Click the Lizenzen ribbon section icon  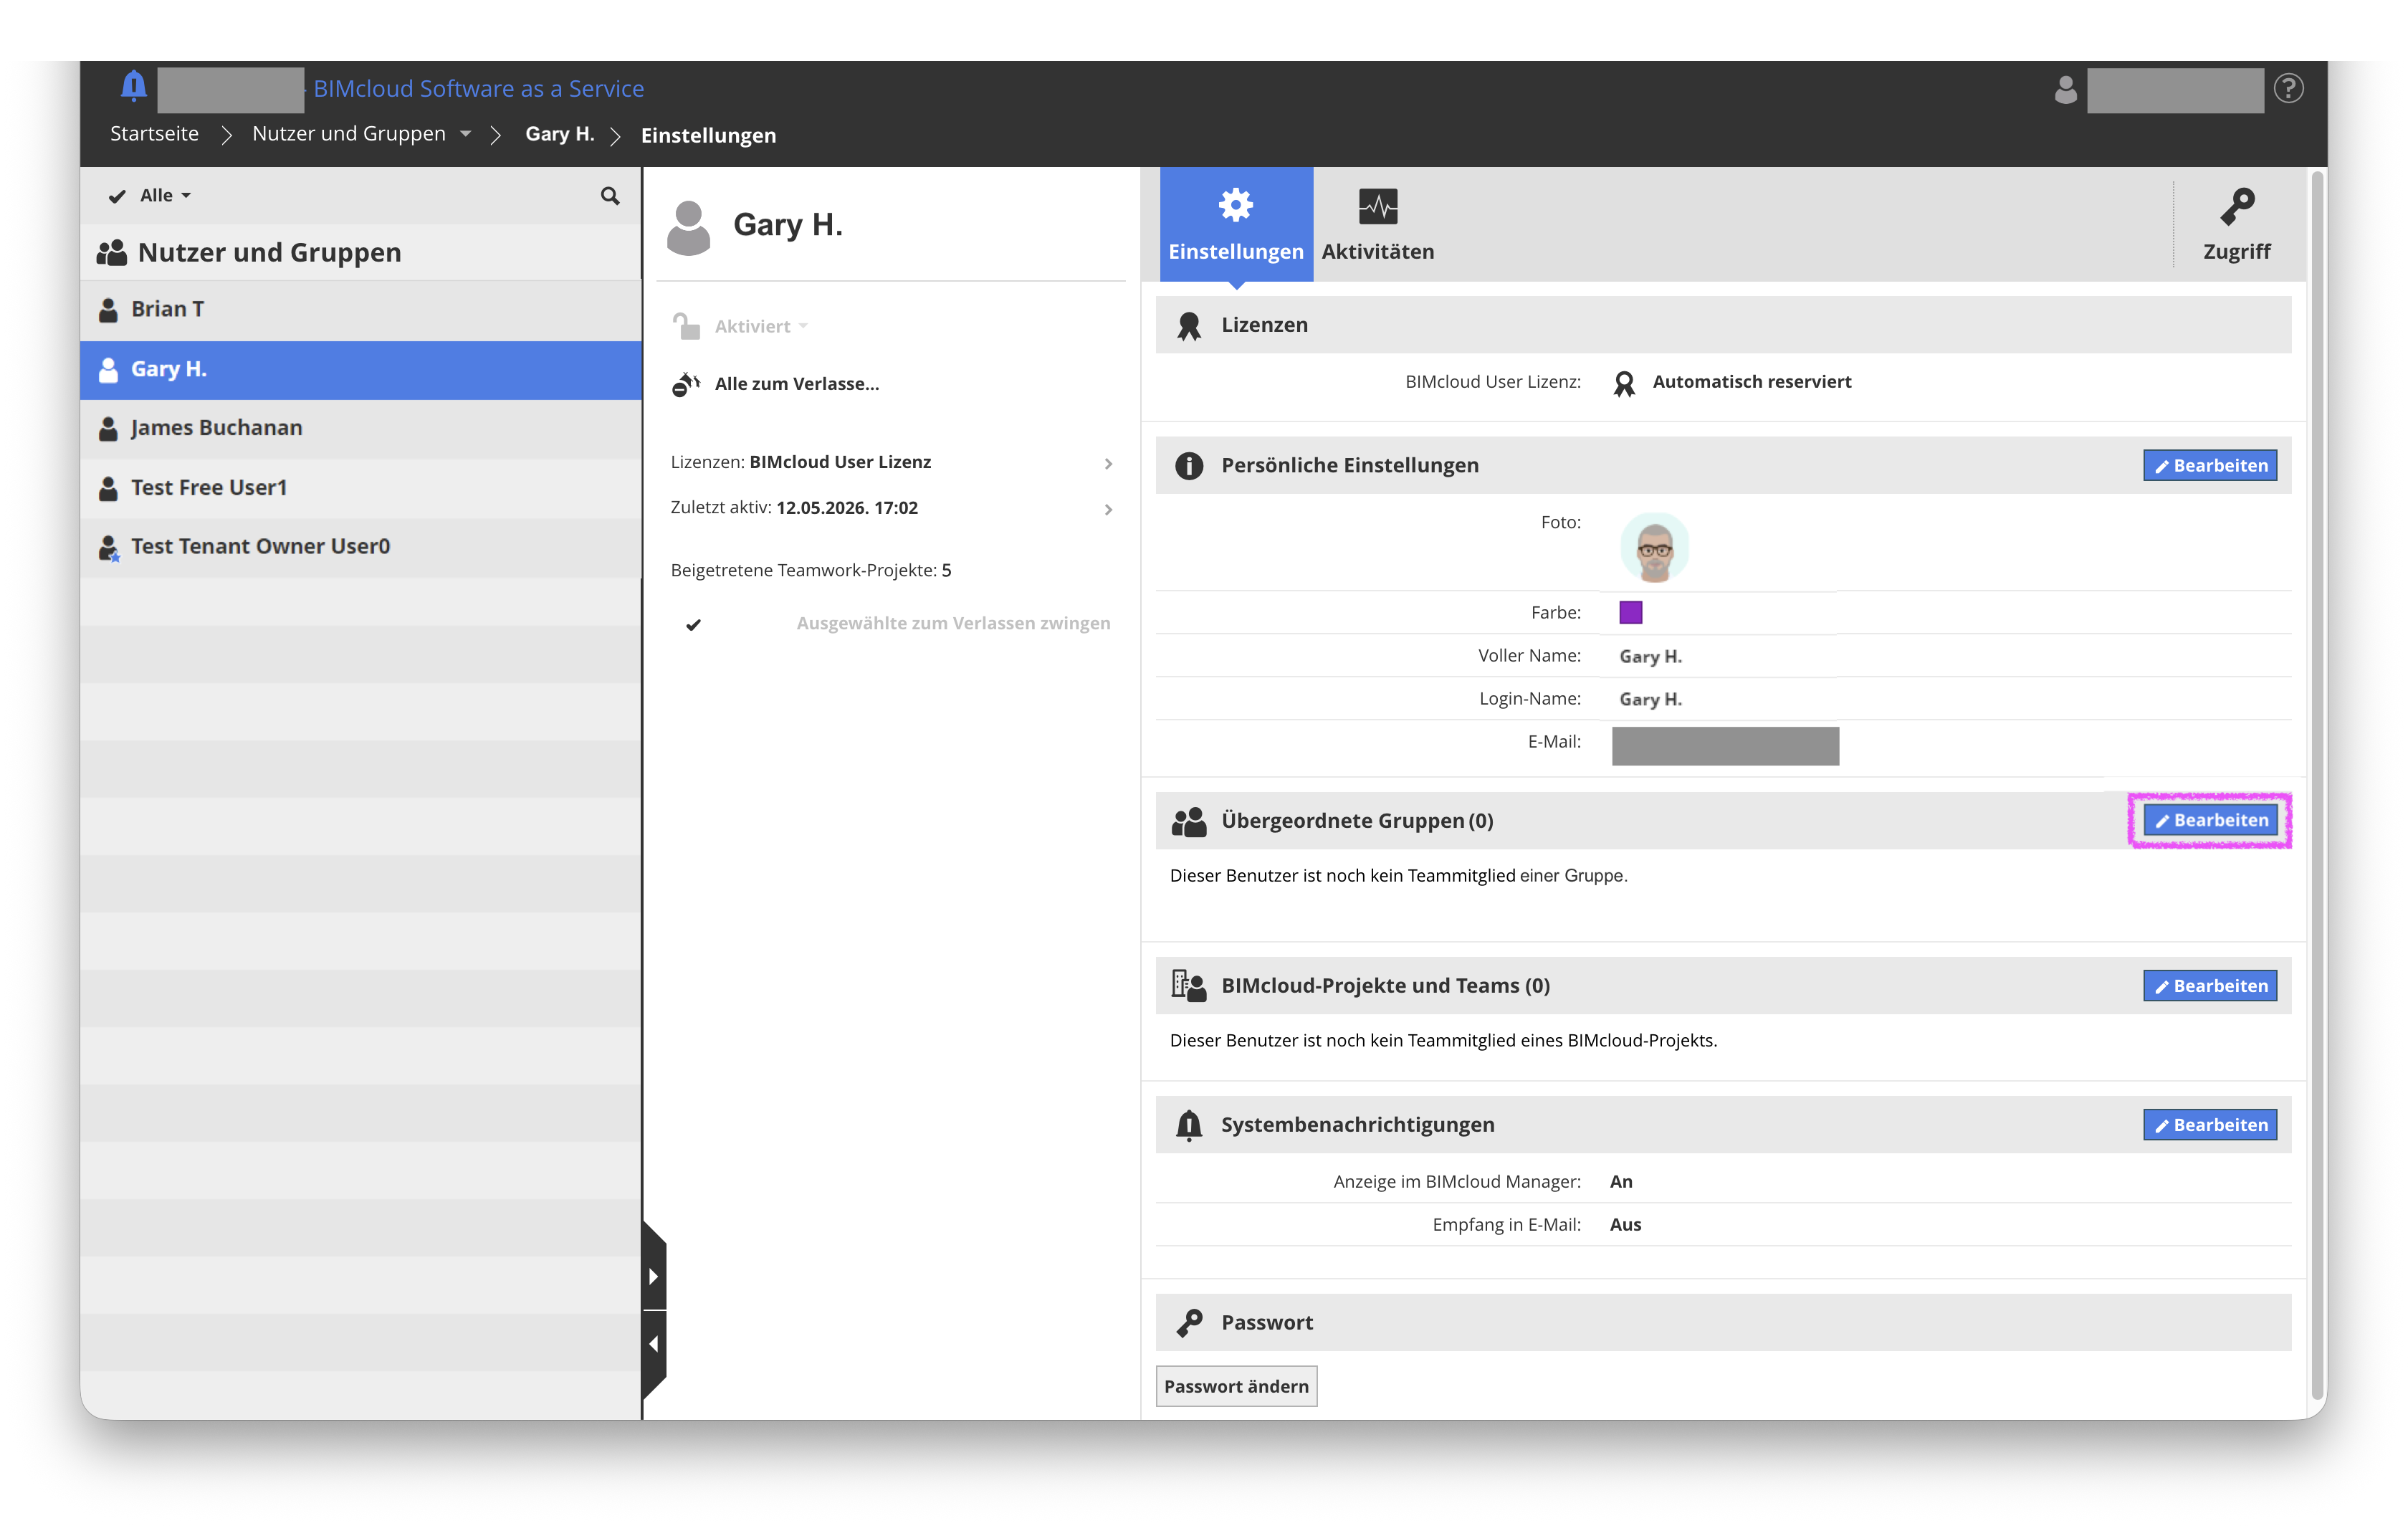(1189, 326)
